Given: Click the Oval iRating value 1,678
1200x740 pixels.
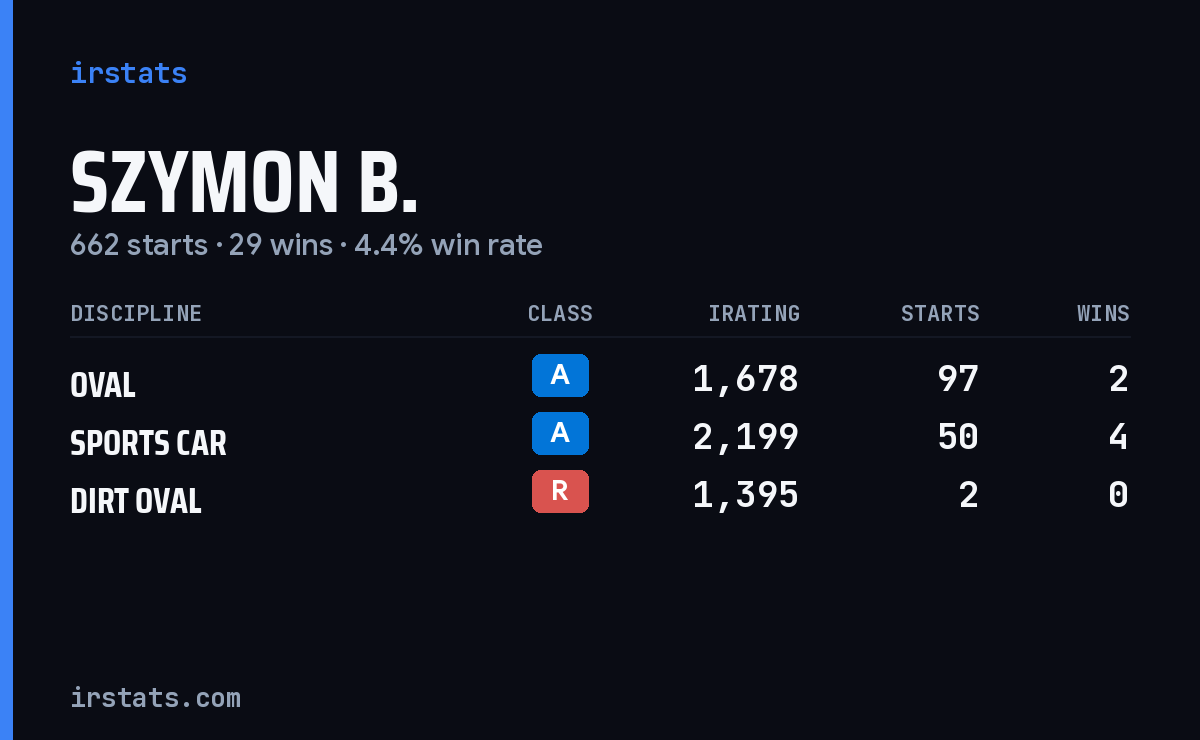Looking at the screenshot, I should click(745, 379).
